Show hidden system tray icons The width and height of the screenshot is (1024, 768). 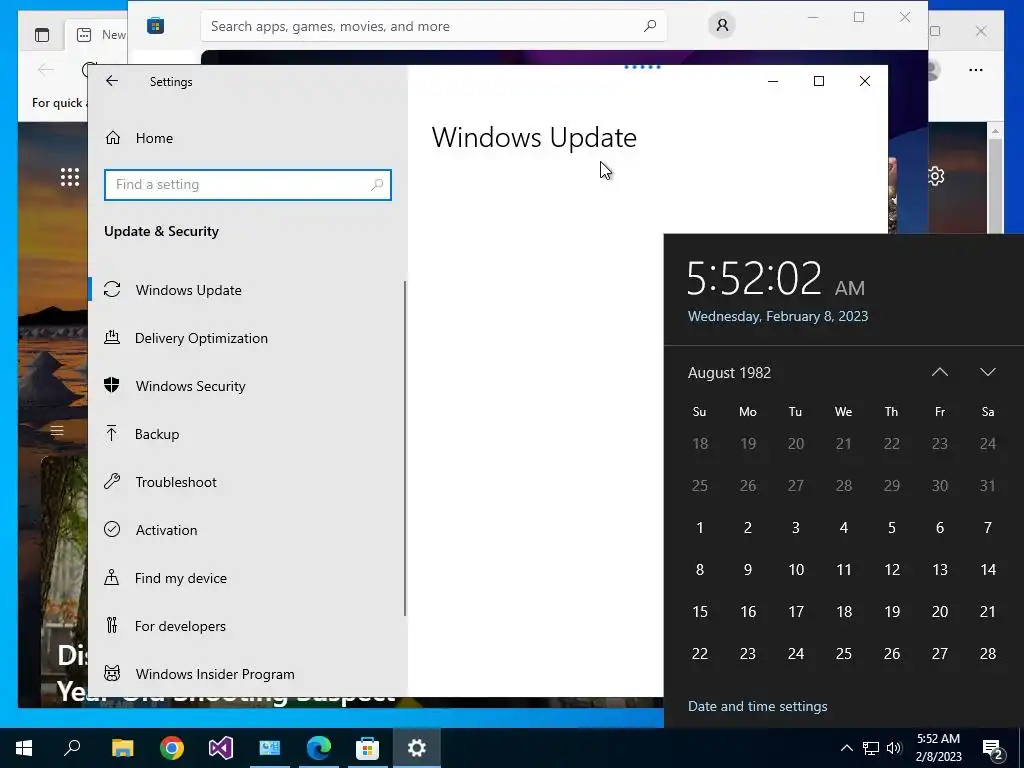pos(846,748)
